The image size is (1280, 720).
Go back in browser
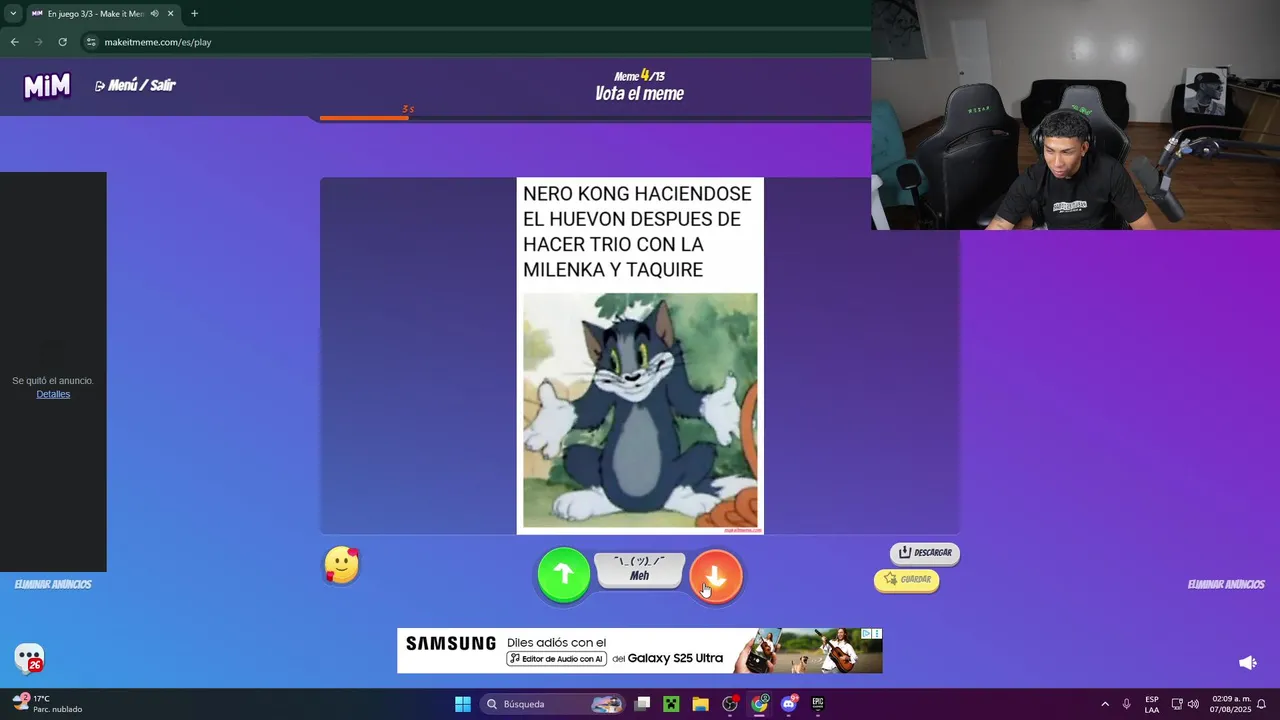(14, 42)
